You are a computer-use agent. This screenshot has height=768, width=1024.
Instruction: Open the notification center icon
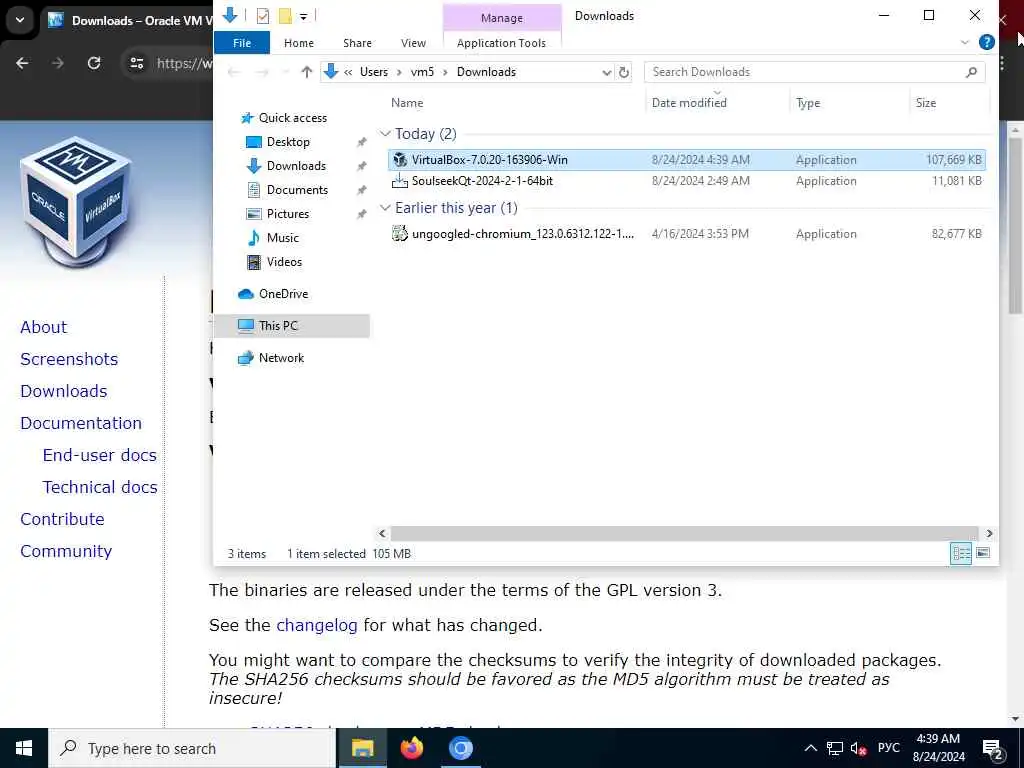click(x=993, y=748)
